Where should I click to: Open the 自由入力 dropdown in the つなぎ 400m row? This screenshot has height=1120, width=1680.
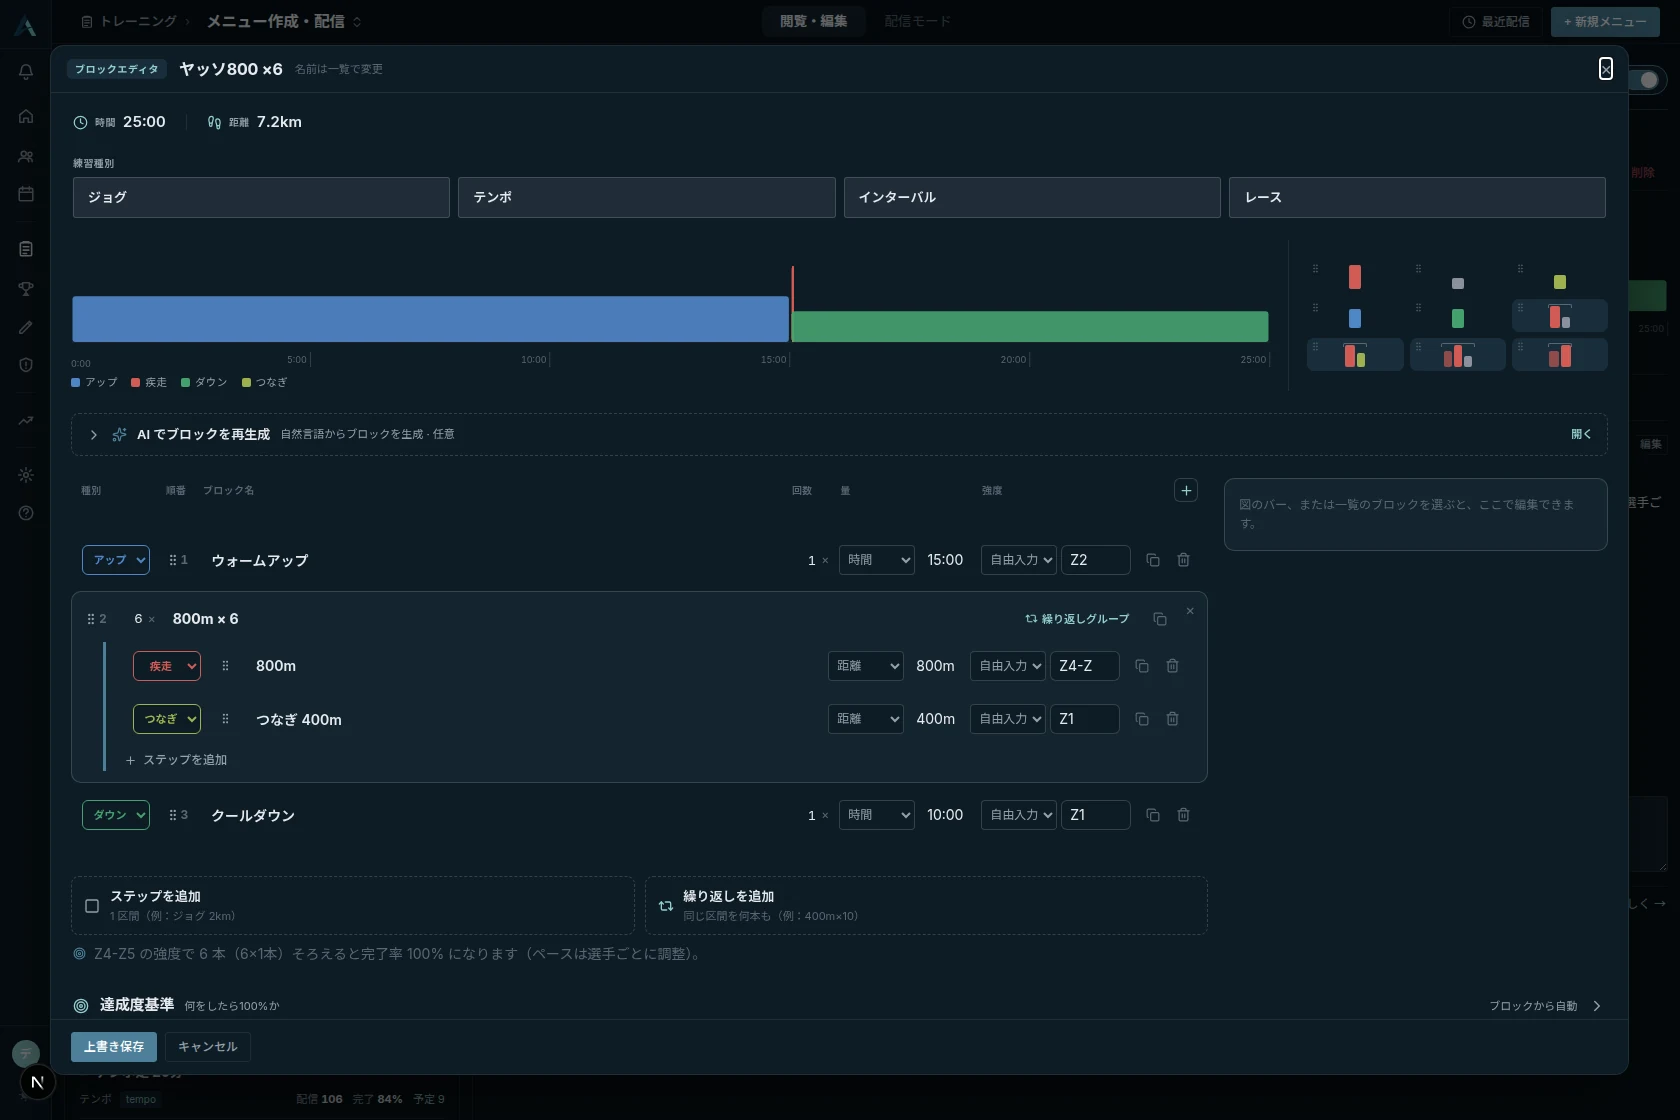point(1008,719)
